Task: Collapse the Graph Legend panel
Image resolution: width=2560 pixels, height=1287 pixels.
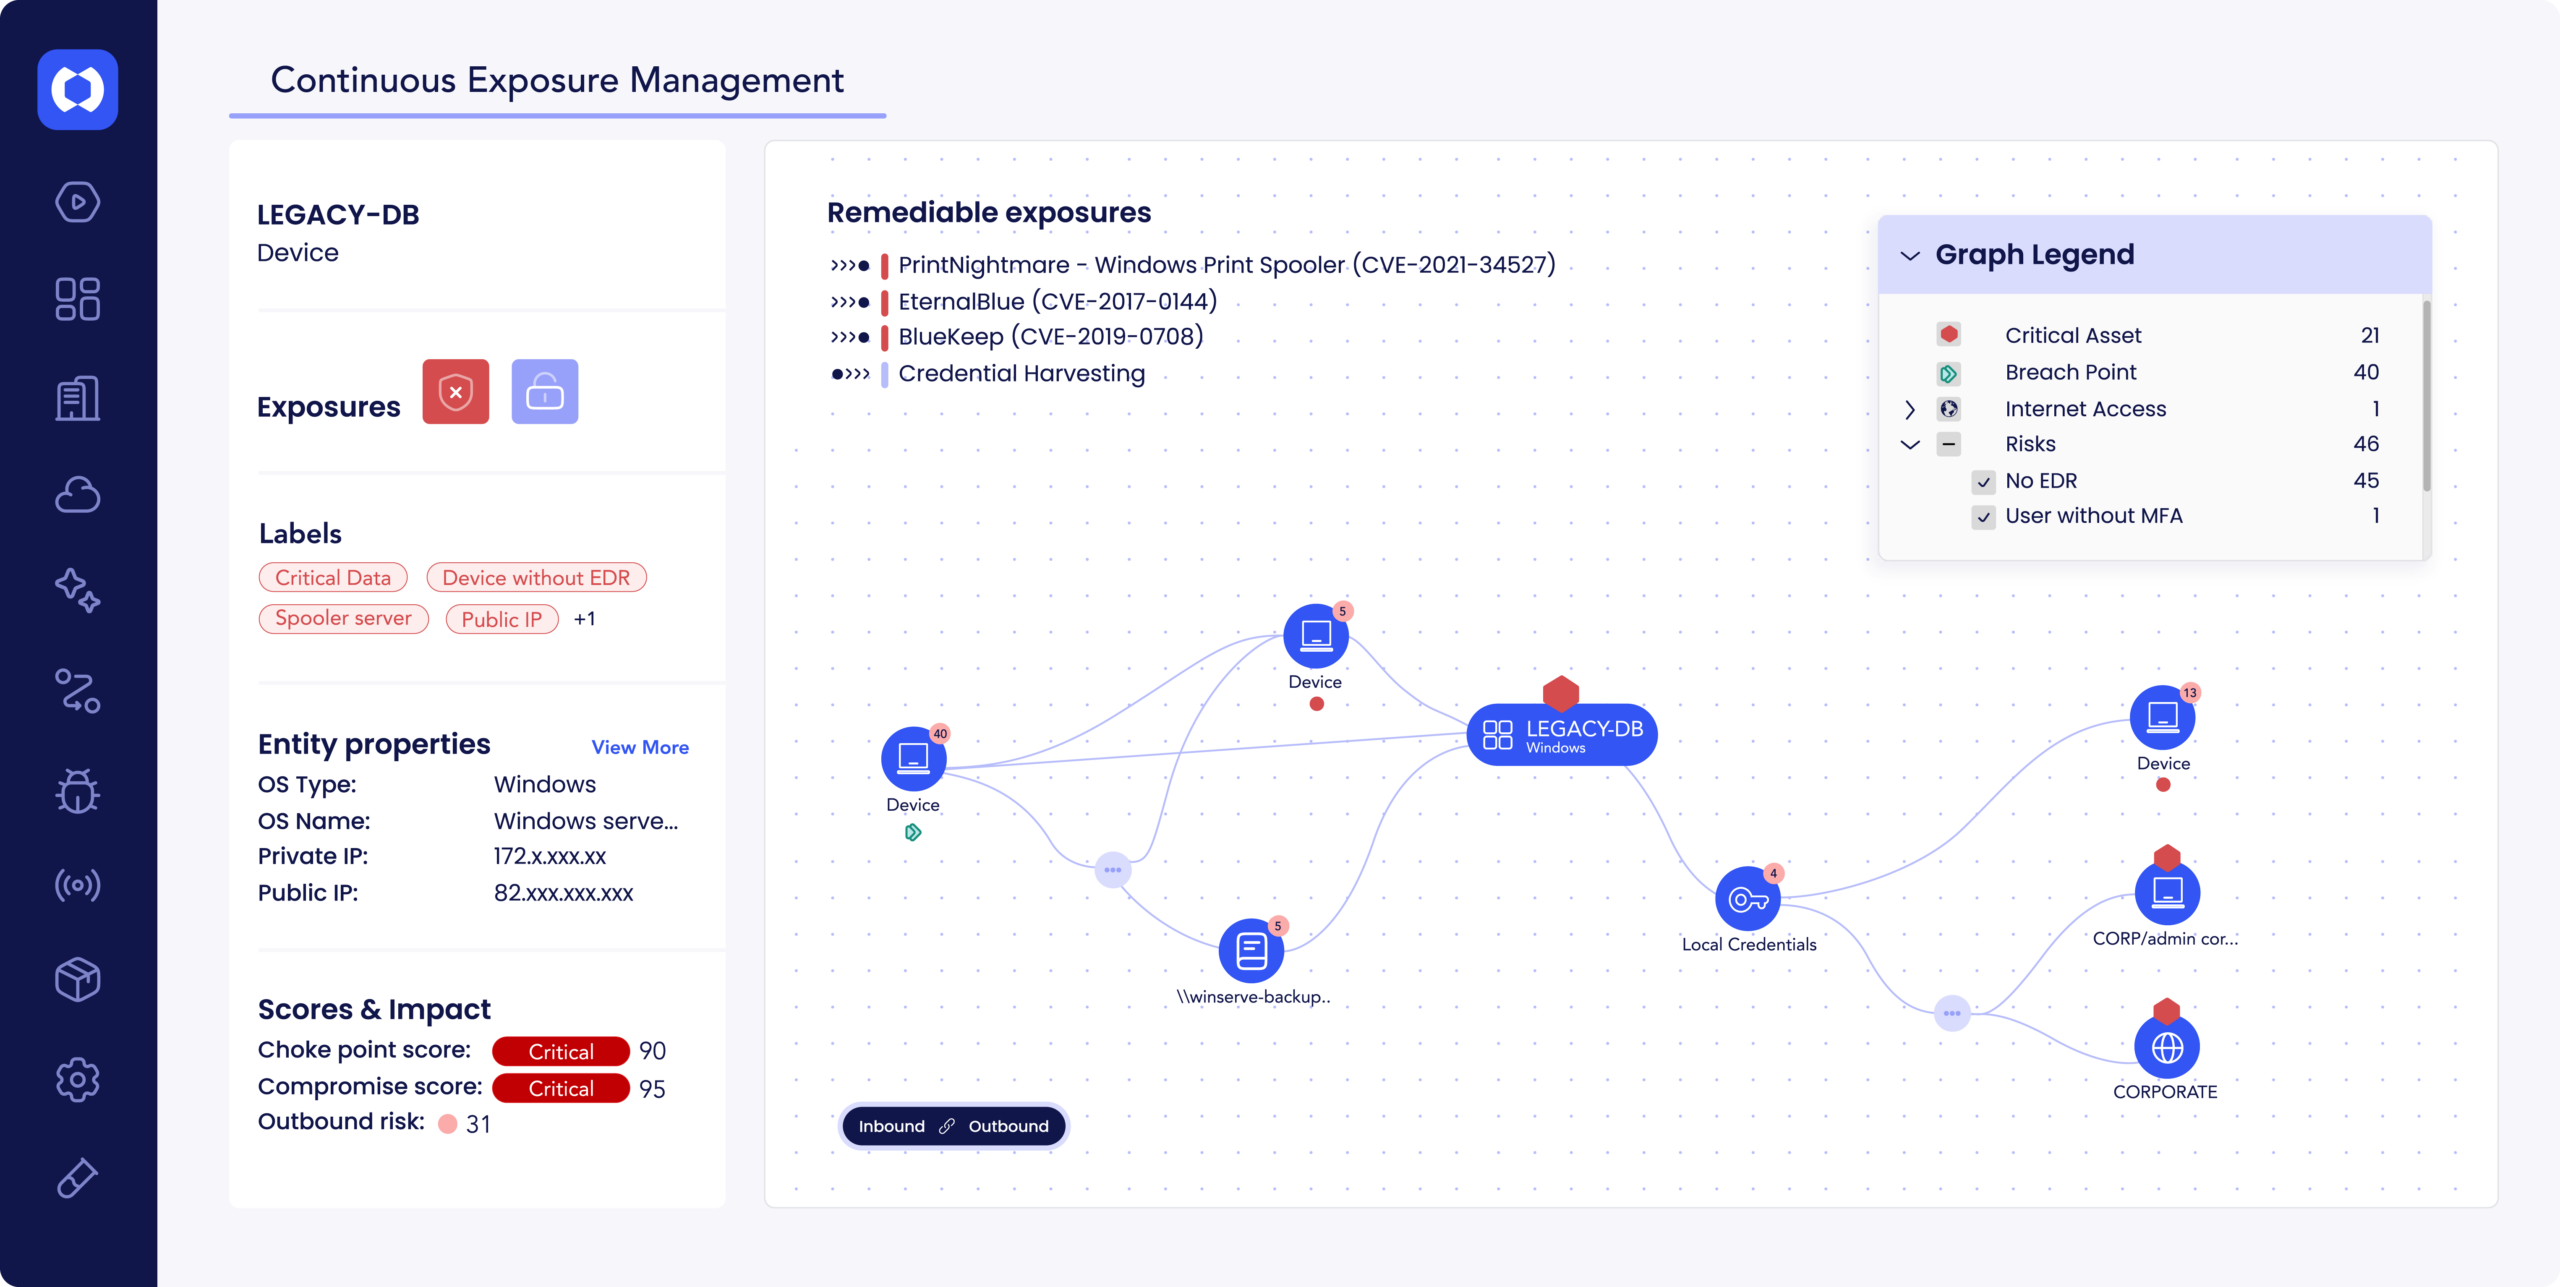Action: (1910, 256)
